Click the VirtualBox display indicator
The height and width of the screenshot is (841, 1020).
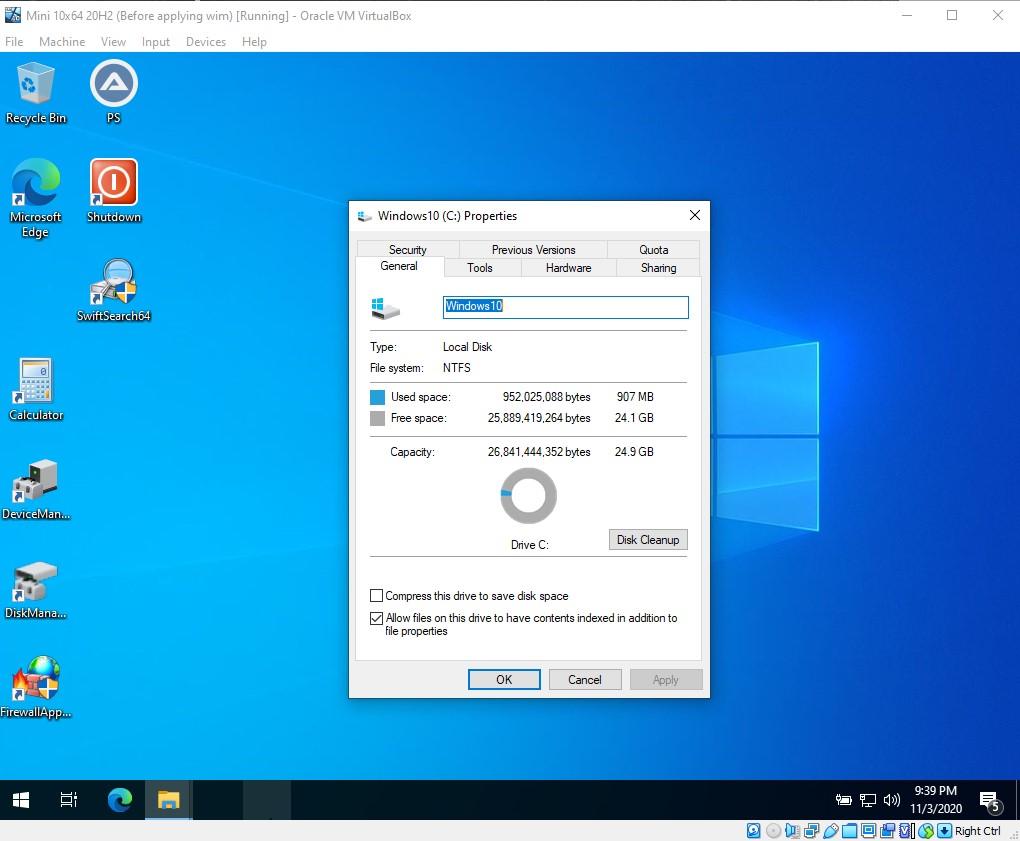pyautogui.click(x=868, y=831)
